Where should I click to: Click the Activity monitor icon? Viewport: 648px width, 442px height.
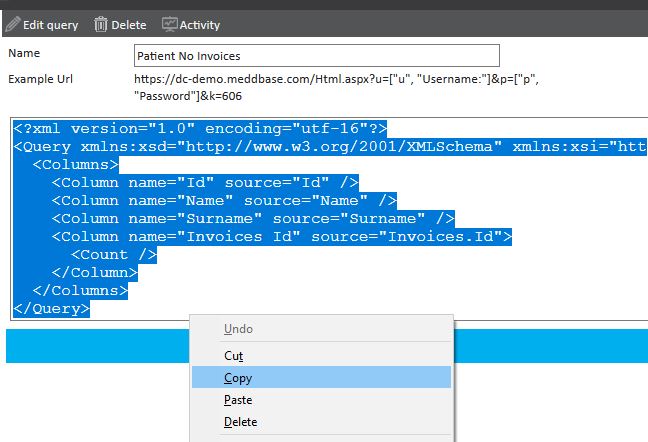(x=169, y=24)
